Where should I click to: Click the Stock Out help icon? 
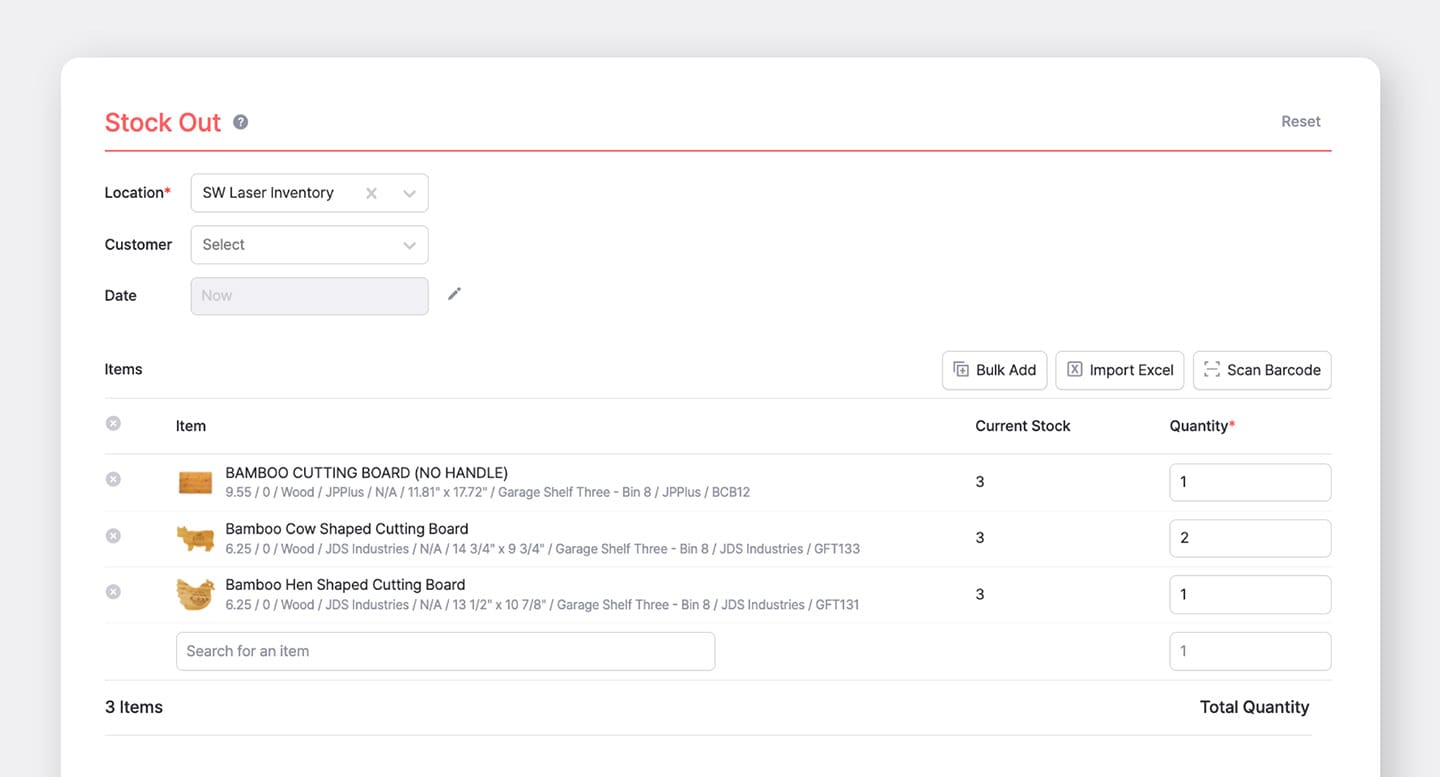pos(239,121)
